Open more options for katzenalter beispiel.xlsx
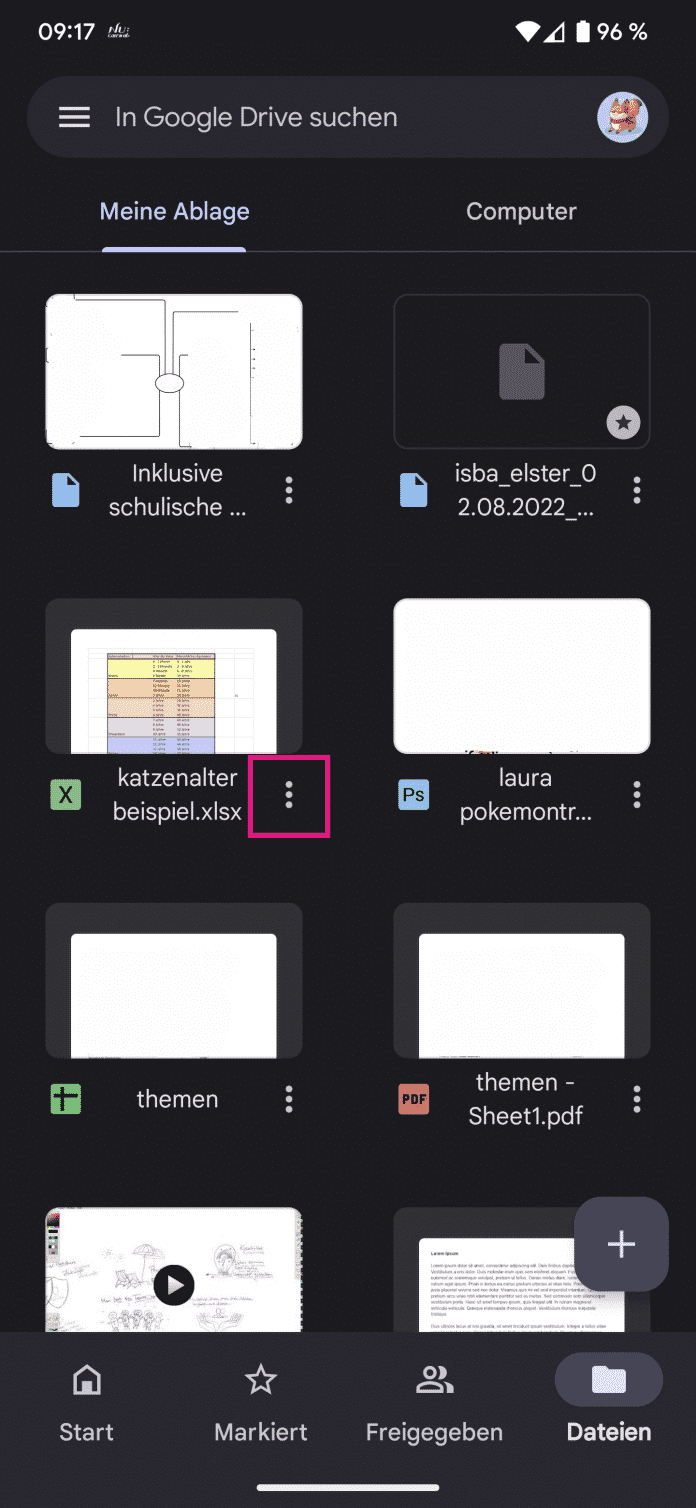 (289, 795)
